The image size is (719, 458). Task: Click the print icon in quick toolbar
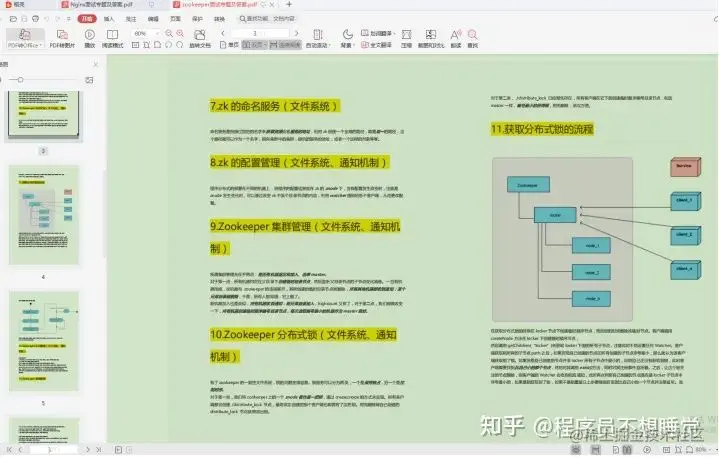pos(35,19)
